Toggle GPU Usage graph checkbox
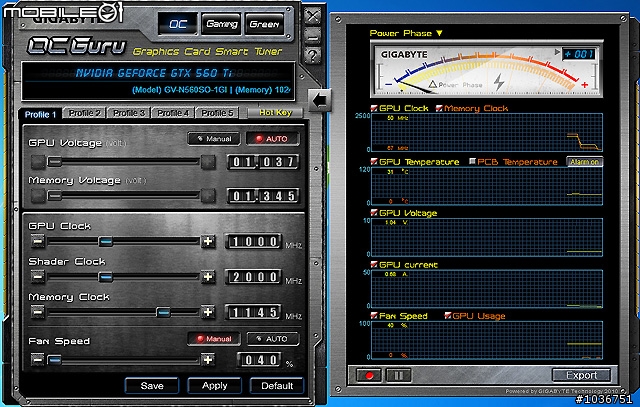 [447, 316]
